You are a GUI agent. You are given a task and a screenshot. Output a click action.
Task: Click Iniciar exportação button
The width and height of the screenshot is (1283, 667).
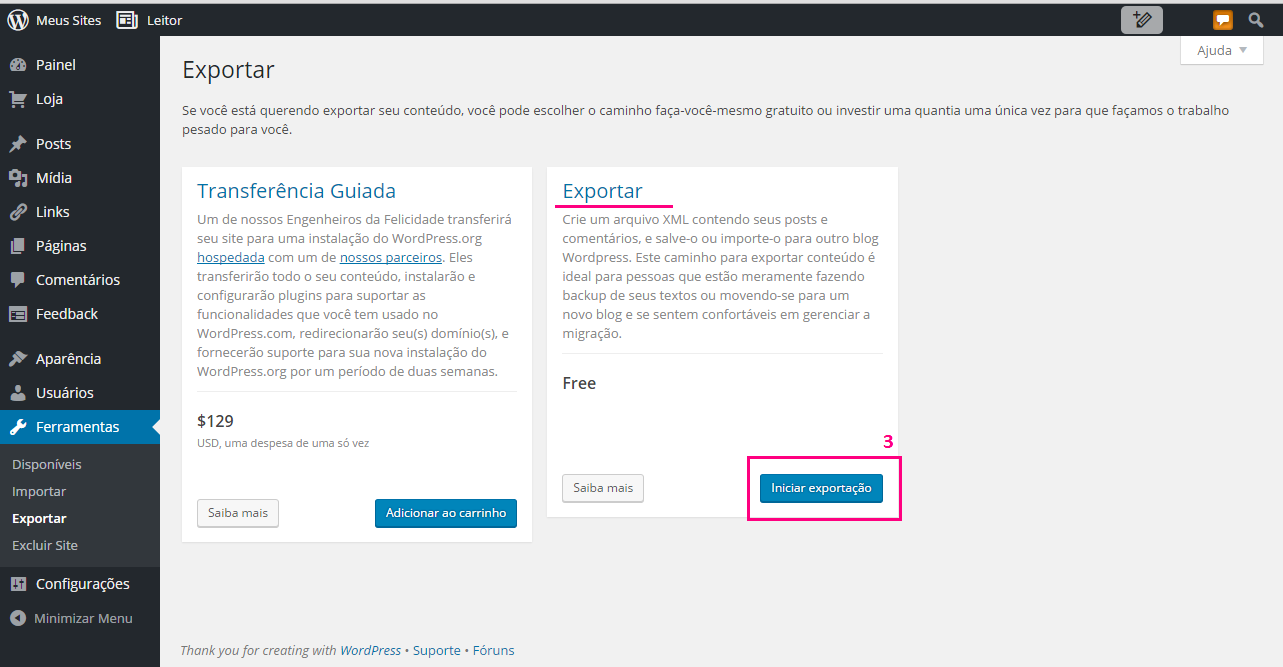click(821, 488)
